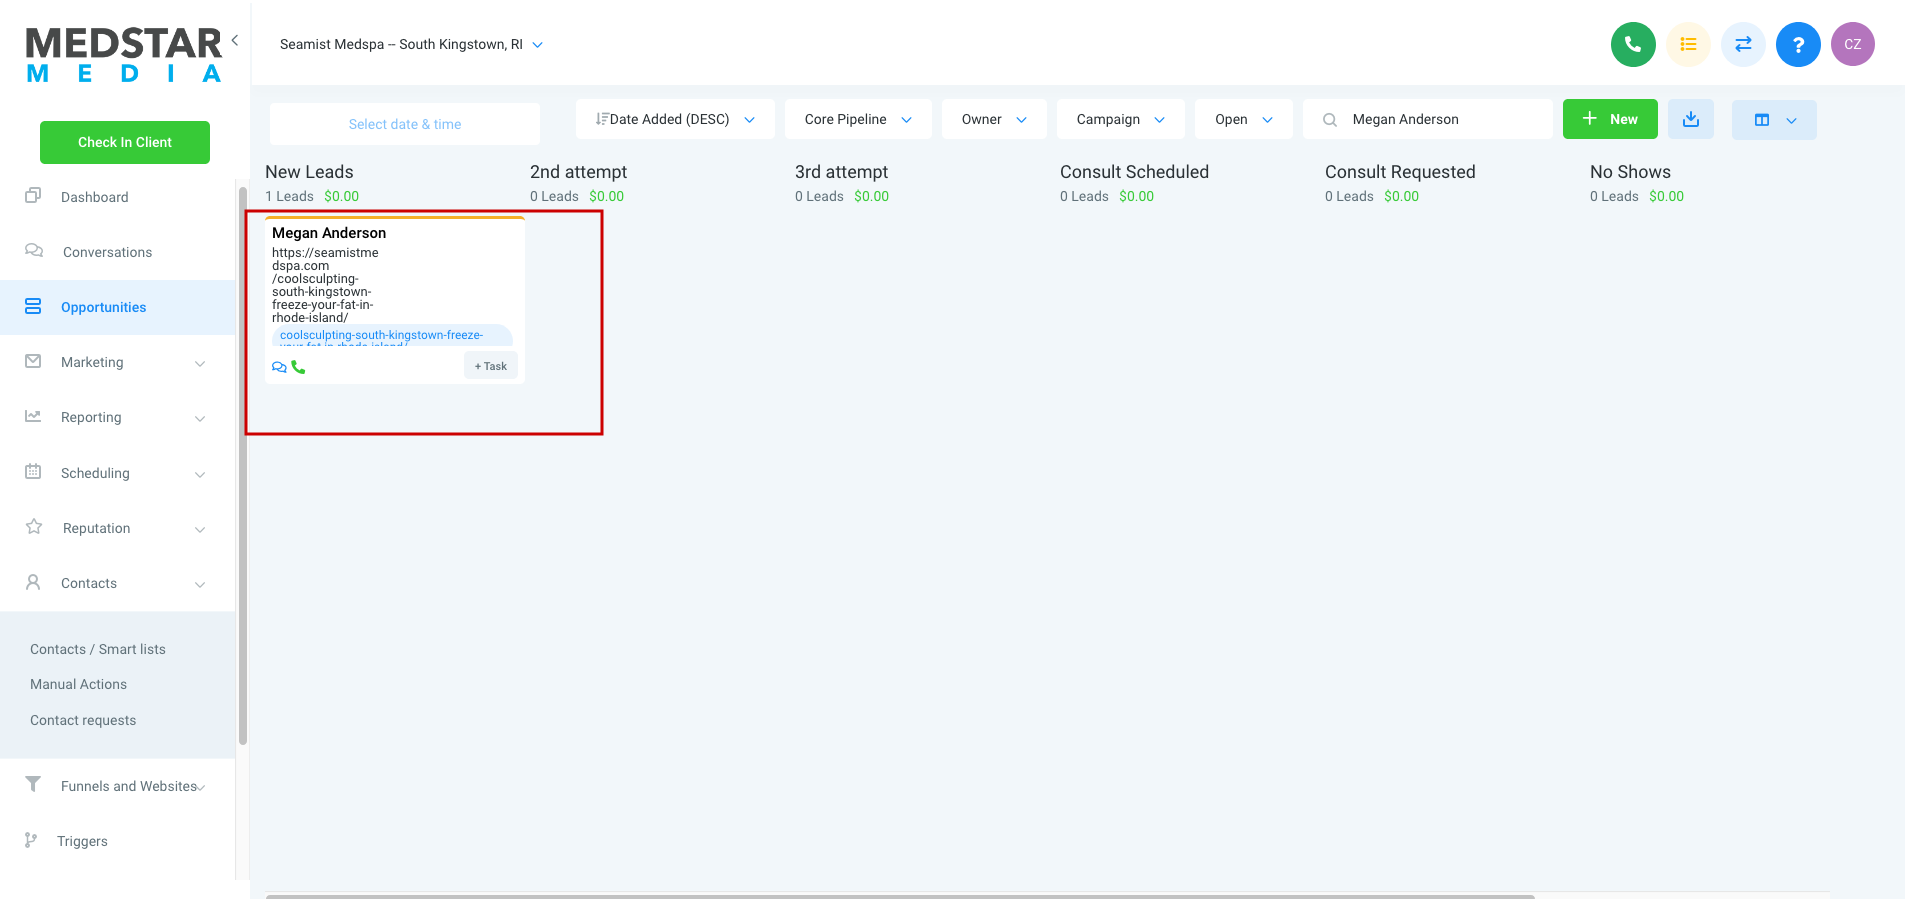1905x899 pixels.
Task: Open the Core Pipeline dropdown
Action: click(858, 119)
